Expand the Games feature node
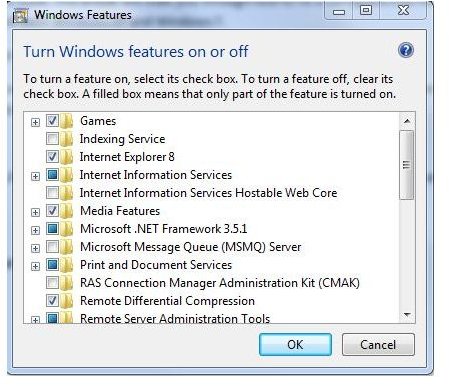449x386 pixels. [x=35, y=122]
